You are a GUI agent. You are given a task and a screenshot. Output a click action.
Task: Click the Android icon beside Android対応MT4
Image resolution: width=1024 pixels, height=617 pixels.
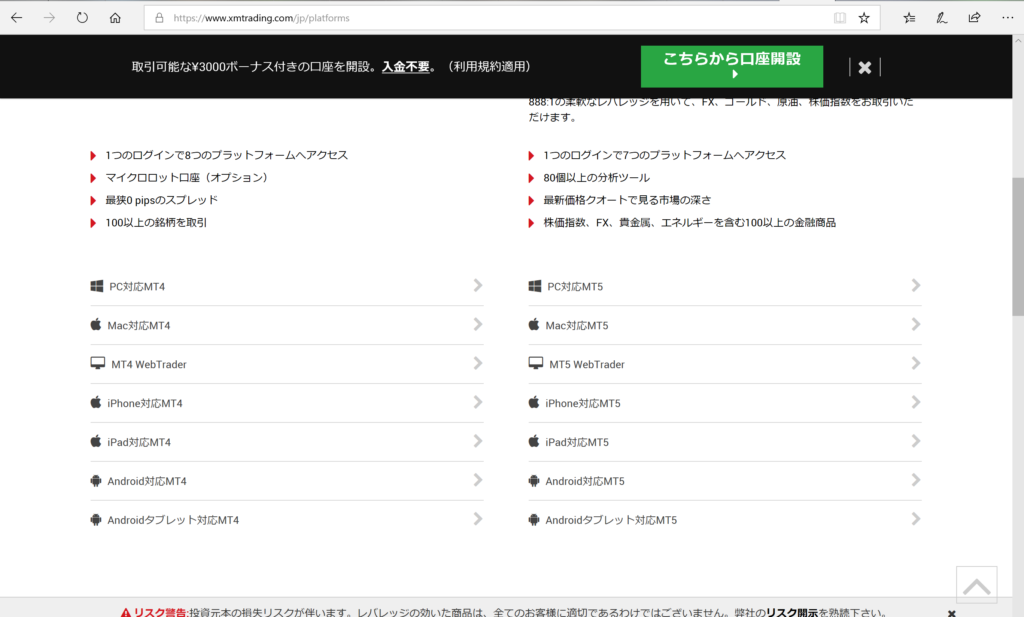[96, 481]
